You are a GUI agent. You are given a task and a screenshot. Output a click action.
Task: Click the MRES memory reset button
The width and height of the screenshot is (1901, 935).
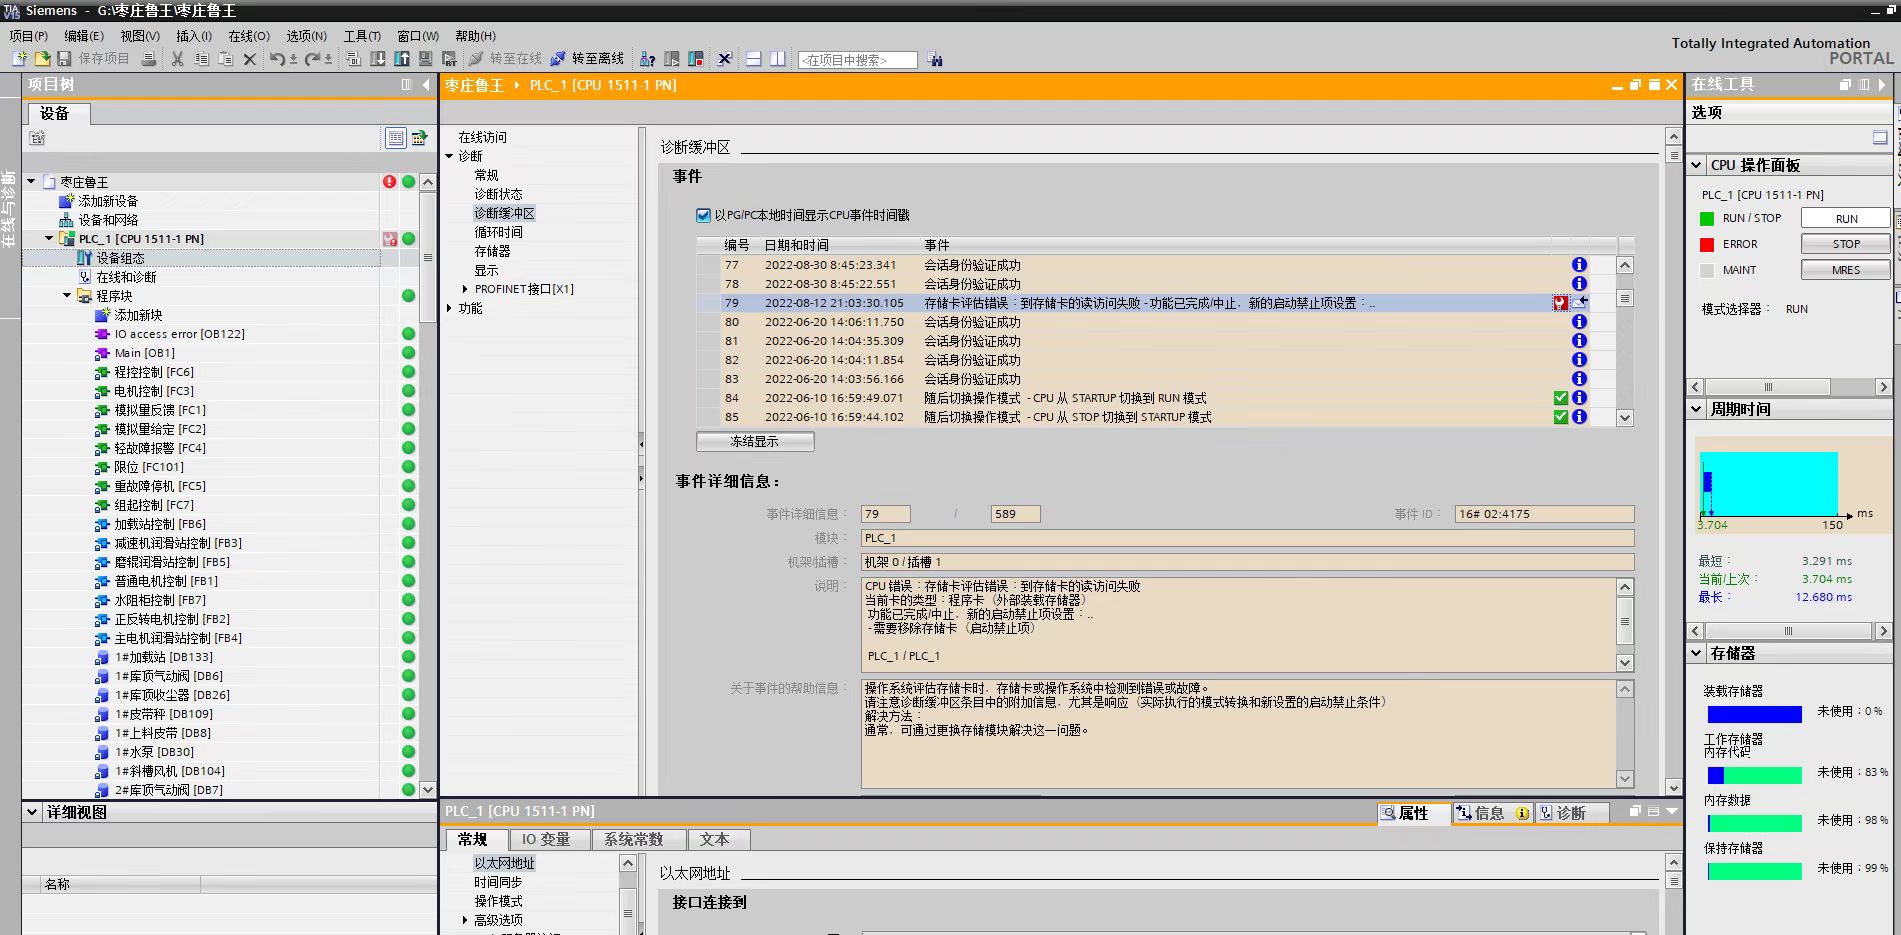coord(1846,270)
